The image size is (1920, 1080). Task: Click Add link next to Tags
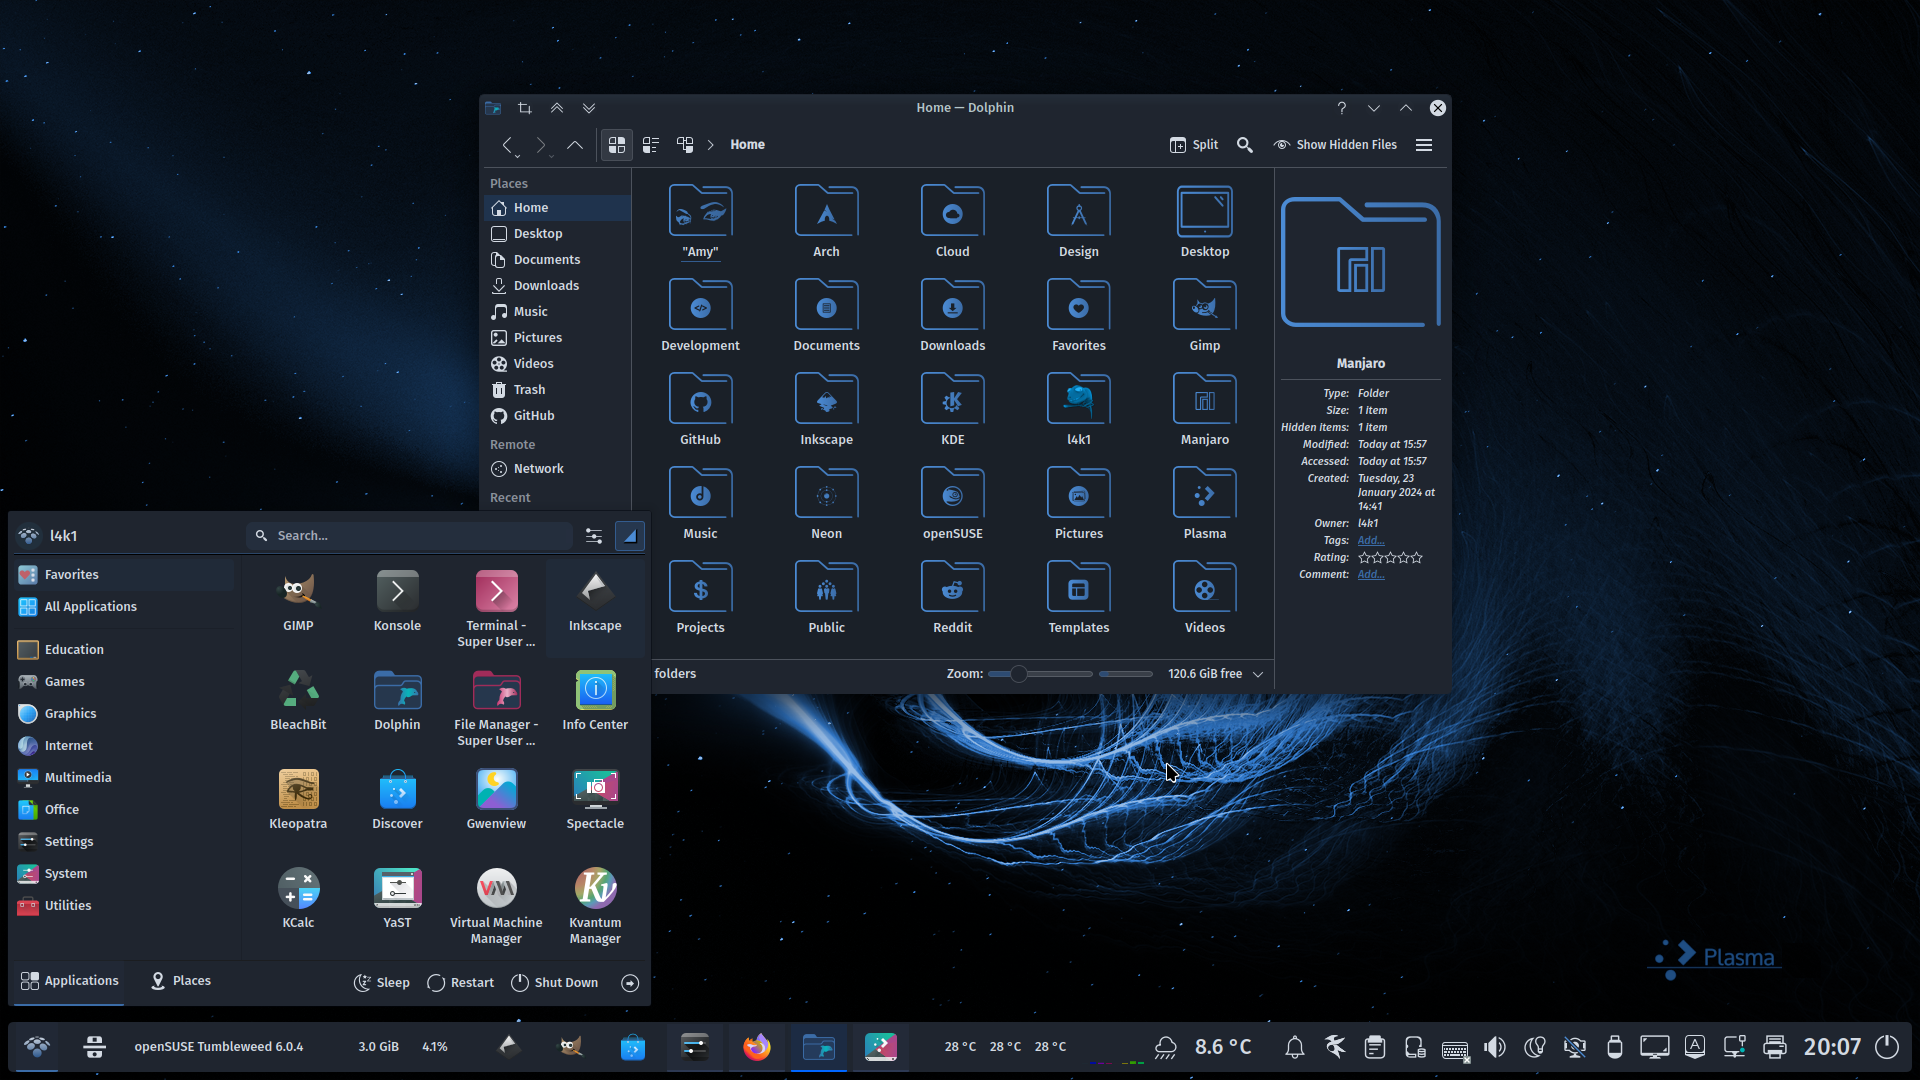(x=1371, y=541)
